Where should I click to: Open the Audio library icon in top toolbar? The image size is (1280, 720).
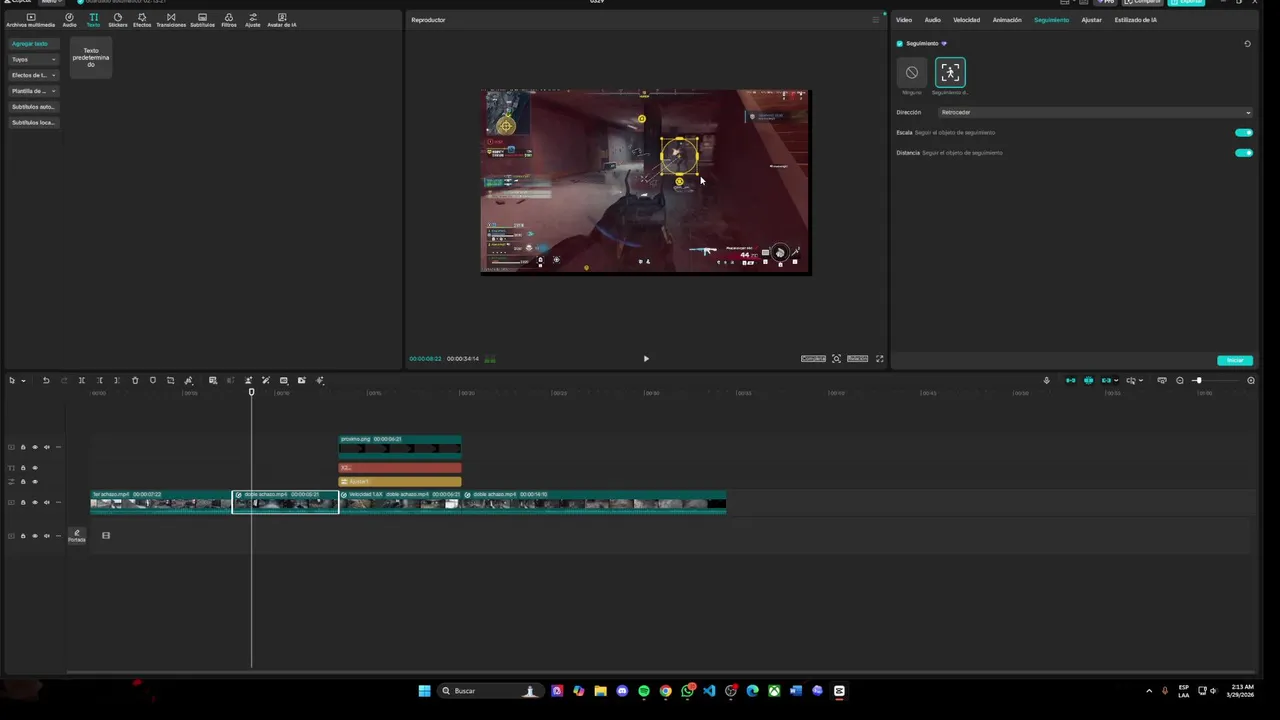tap(69, 20)
